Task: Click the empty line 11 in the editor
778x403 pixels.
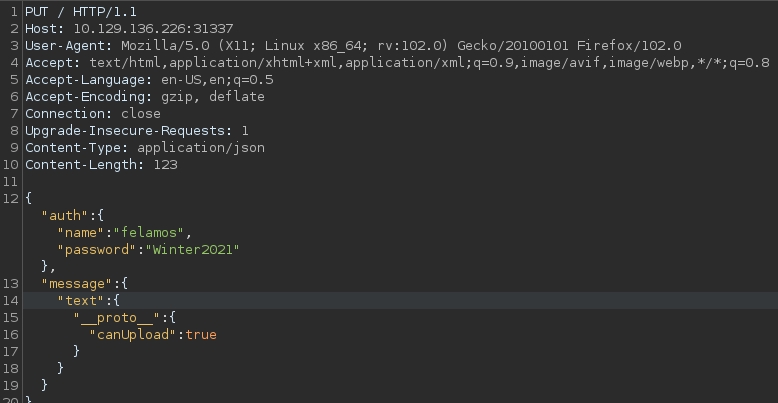Action: pyautogui.click(x=200, y=182)
